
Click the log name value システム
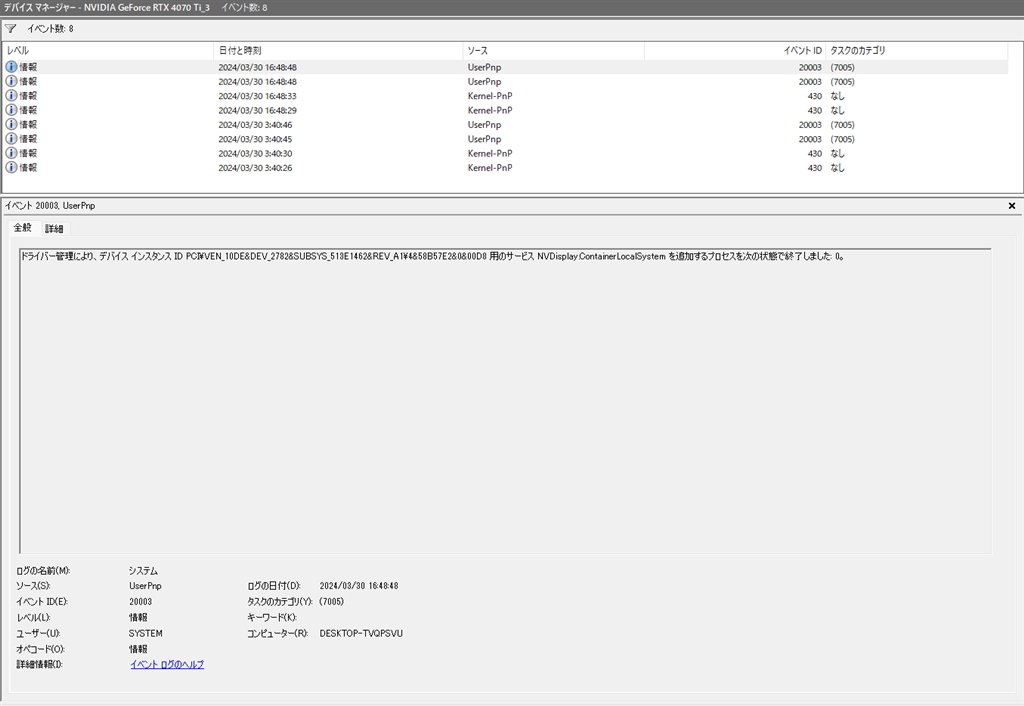pyautogui.click(x=143, y=570)
